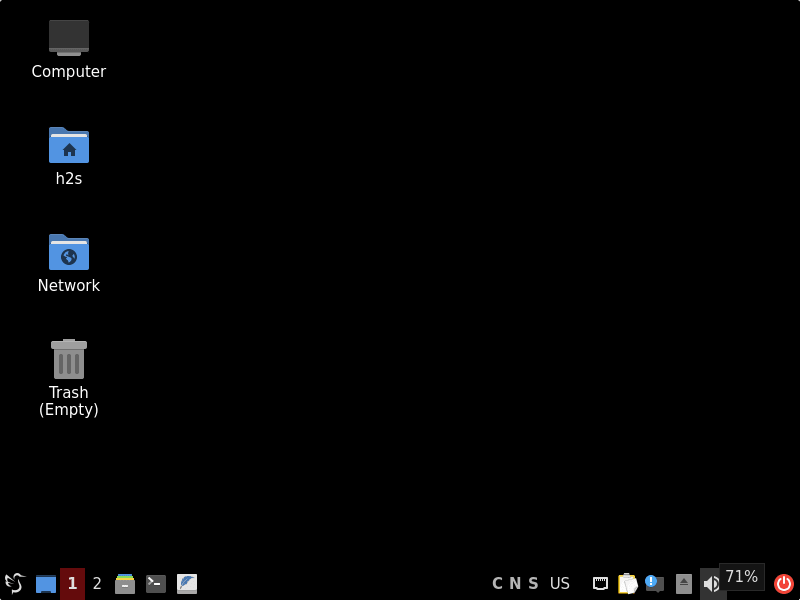Switch to workspace 2
Image resolution: width=800 pixels, height=600 pixels.
coord(96,583)
